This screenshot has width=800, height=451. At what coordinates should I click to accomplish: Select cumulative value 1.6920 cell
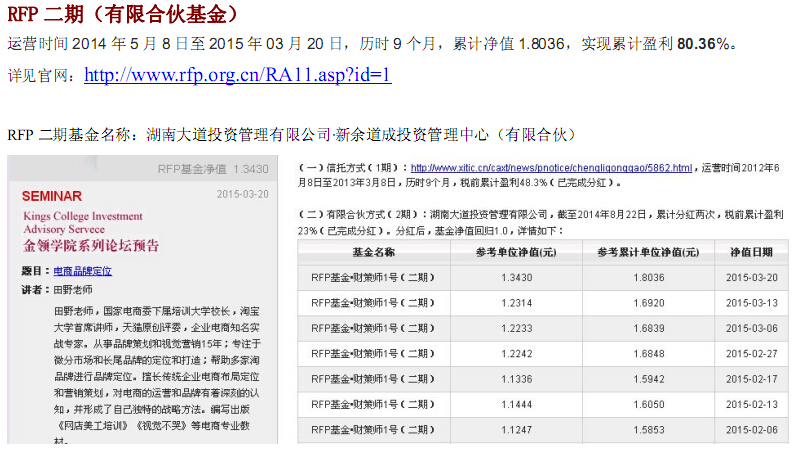[x=648, y=303]
